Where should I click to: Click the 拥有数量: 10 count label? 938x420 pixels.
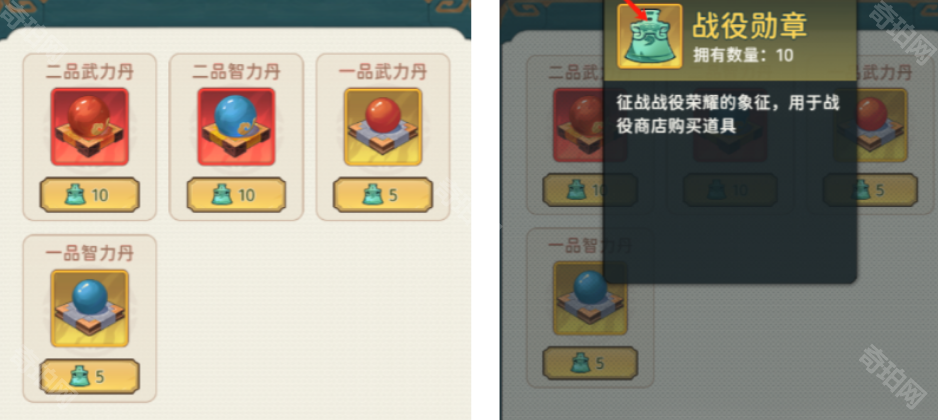point(743,55)
